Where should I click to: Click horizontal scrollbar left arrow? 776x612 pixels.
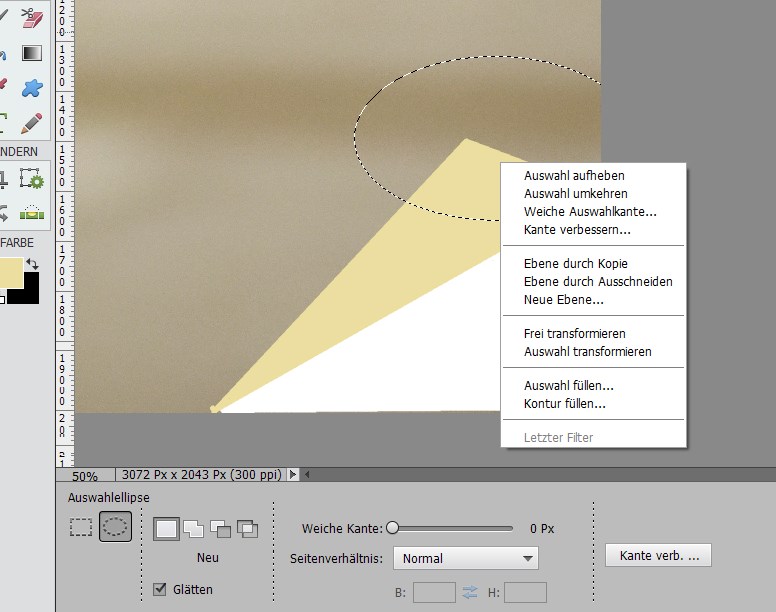pyautogui.click(x=307, y=474)
